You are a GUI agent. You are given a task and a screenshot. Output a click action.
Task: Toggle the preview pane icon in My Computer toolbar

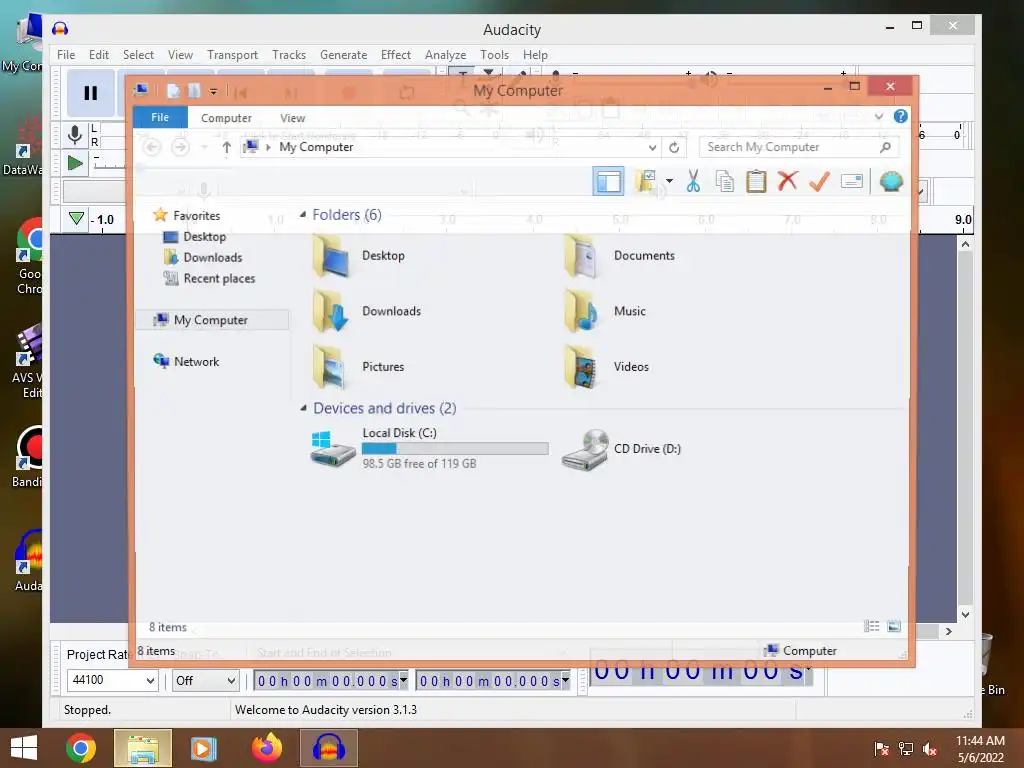pyautogui.click(x=608, y=181)
